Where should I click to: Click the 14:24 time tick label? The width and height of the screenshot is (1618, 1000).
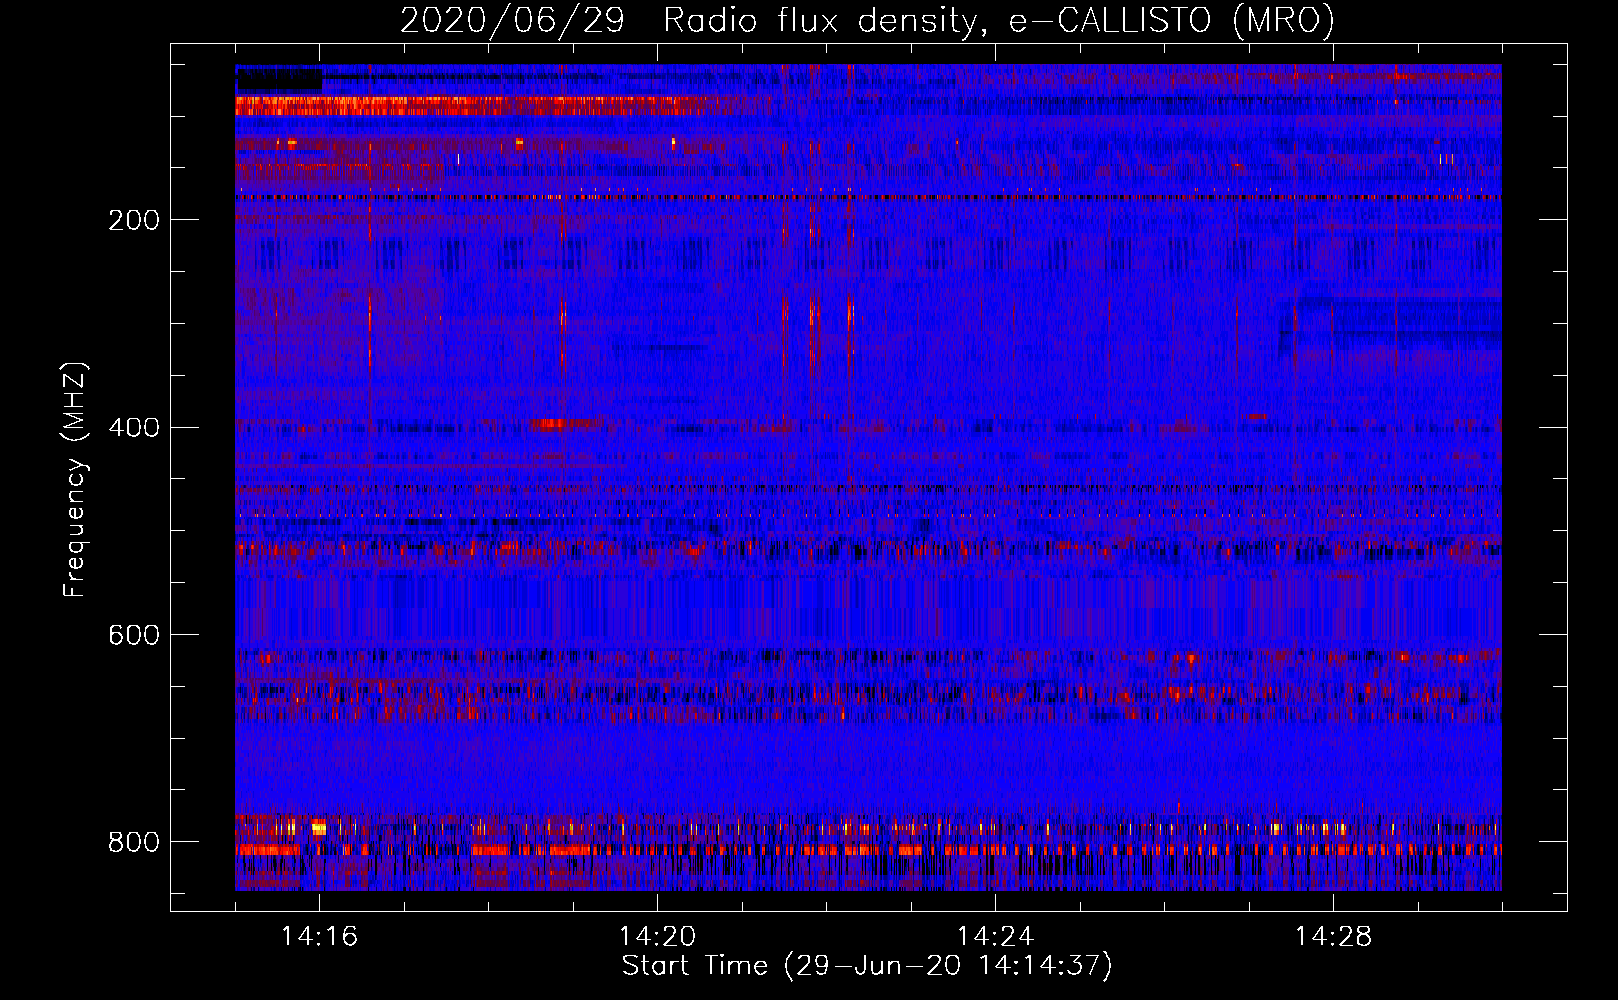tap(995, 936)
